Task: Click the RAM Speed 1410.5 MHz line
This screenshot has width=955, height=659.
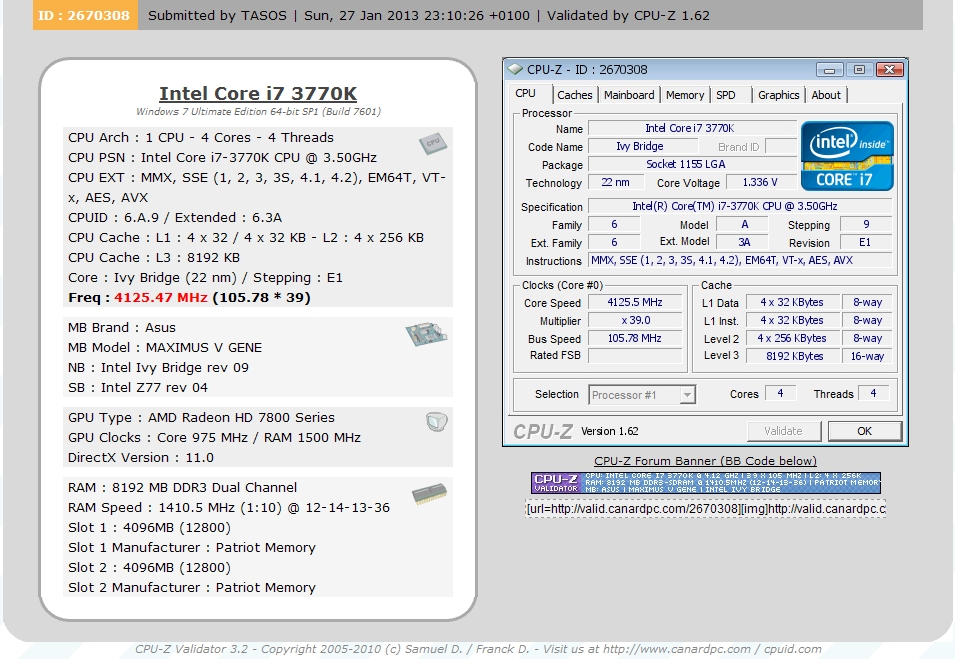Action: [x=229, y=508]
